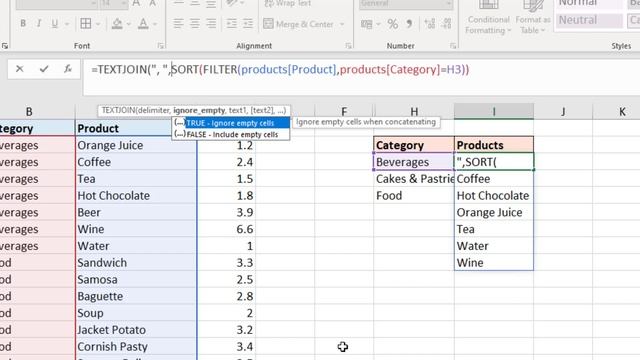Viewport: 640px width, 360px height.
Task: Select price cell 6.6
Action: point(227,229)
